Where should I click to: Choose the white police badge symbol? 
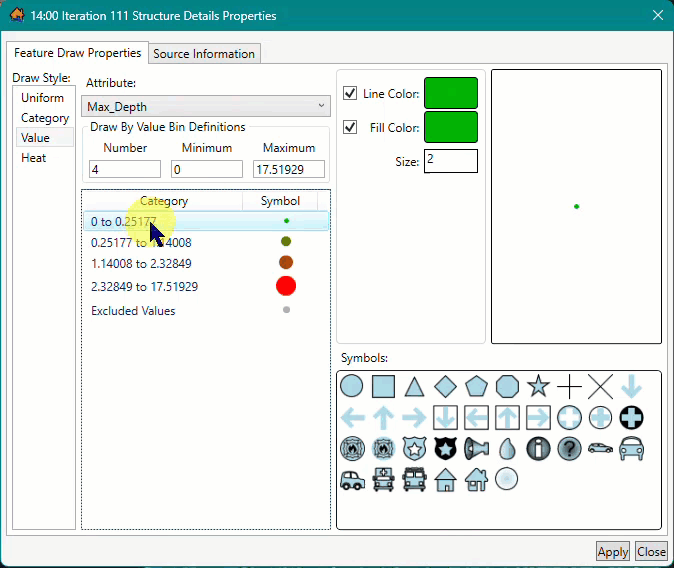click(414, 449)
